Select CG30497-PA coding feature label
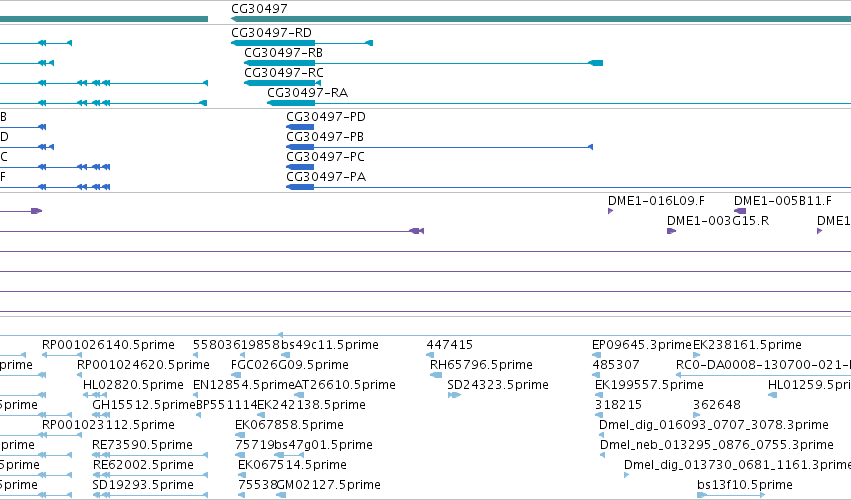851x500 pixels. pos(326,177)
